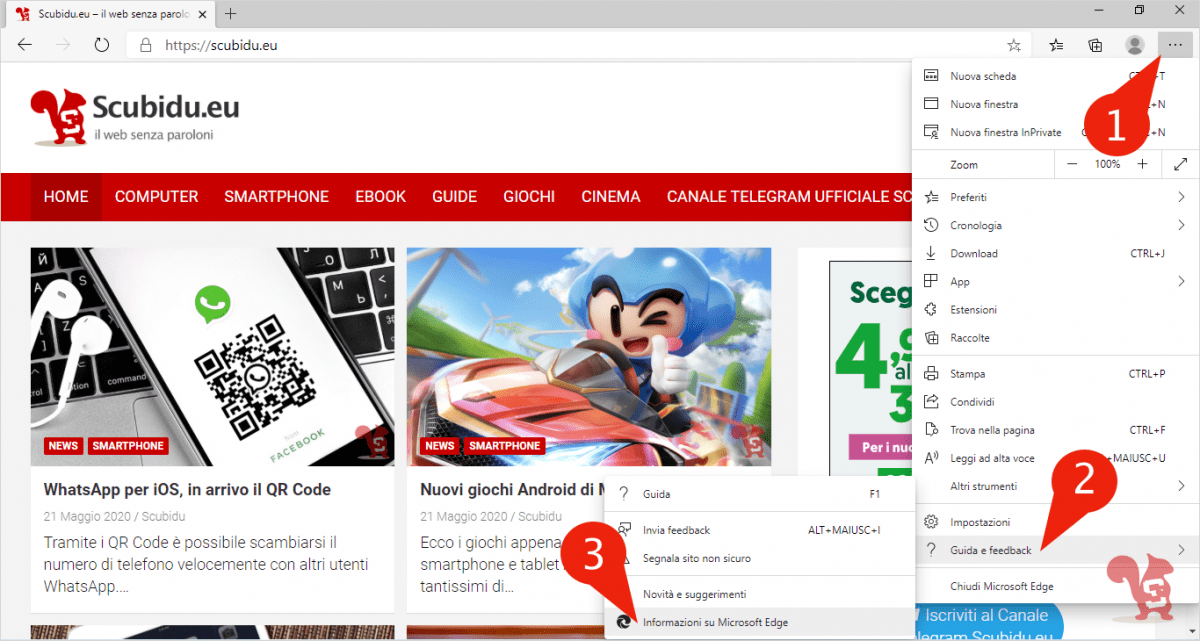Reload the page with refresh icon
The height and width of the screenshot is (641, 1200).
101,45
